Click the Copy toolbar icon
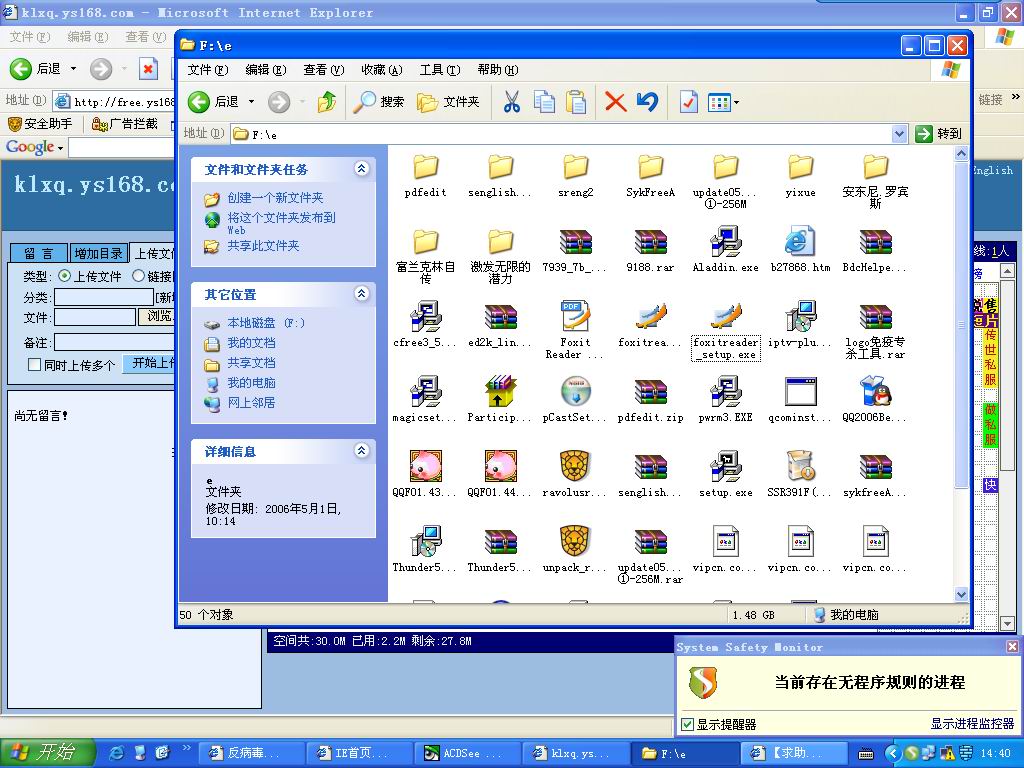The image size is (1024, 768). click(544, 102)
